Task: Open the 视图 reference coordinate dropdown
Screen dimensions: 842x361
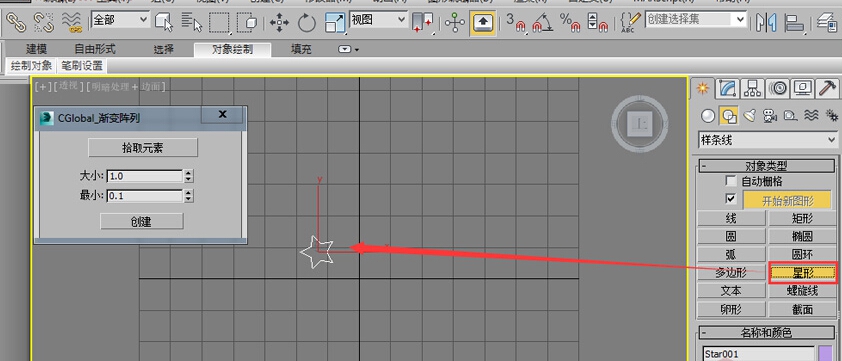Action: (x=379, y=20)
